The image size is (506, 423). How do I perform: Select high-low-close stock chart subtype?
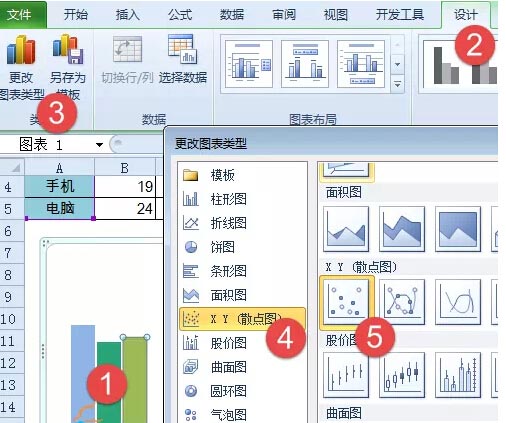346,375
